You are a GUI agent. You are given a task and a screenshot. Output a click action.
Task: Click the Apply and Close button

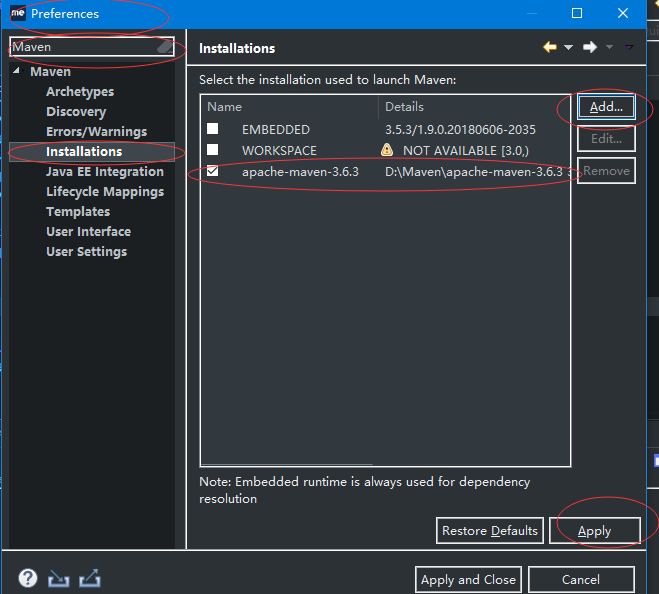click(468, 580)
